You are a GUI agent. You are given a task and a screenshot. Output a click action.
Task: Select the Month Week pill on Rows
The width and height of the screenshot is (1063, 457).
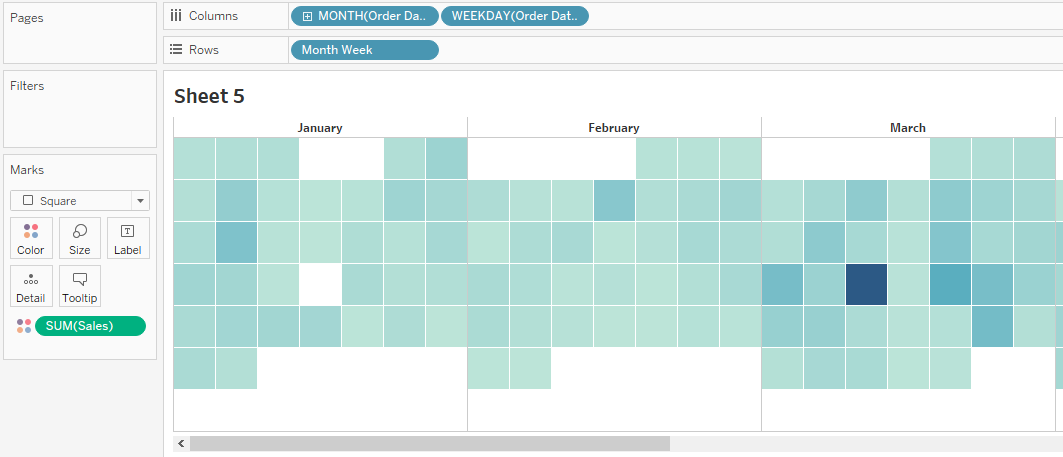point(364,50)
